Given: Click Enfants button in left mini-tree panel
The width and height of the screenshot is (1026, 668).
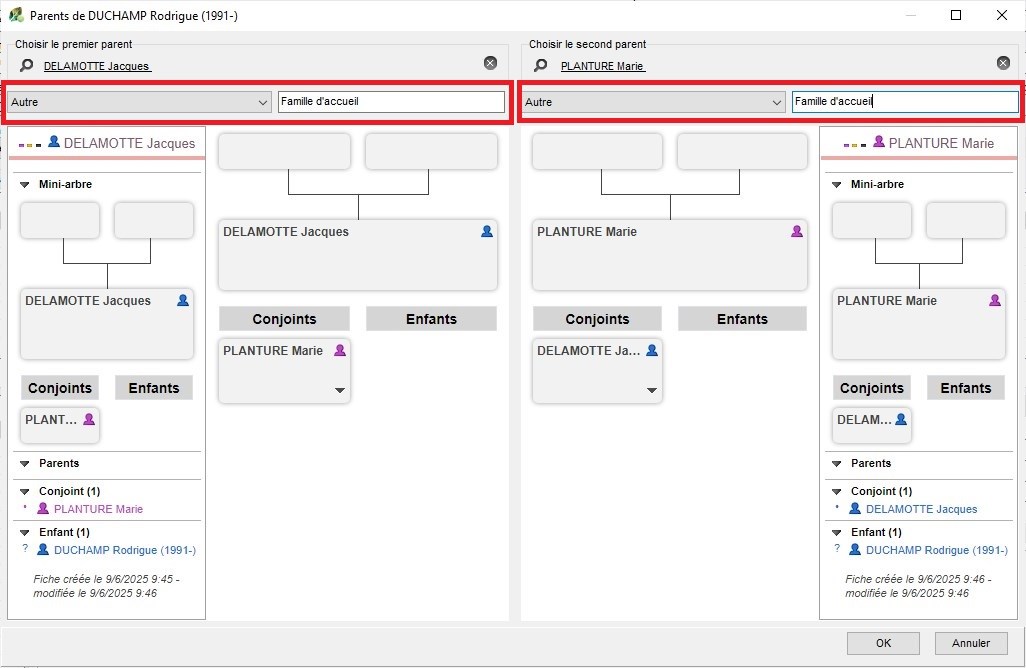Looking at the screenshot, I should click(154, 388).
